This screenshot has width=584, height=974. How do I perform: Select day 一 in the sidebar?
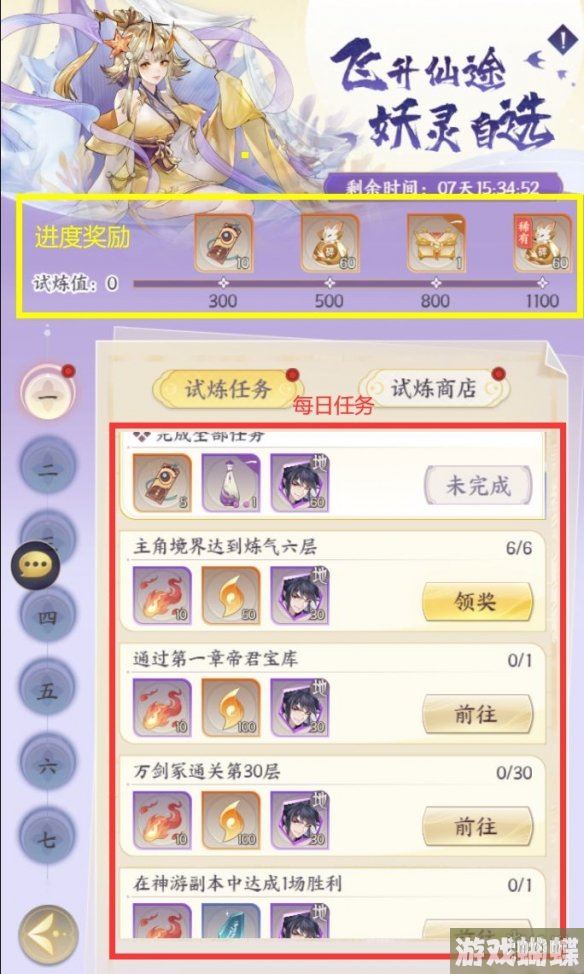pyautogui.click(x=48, y=393)
